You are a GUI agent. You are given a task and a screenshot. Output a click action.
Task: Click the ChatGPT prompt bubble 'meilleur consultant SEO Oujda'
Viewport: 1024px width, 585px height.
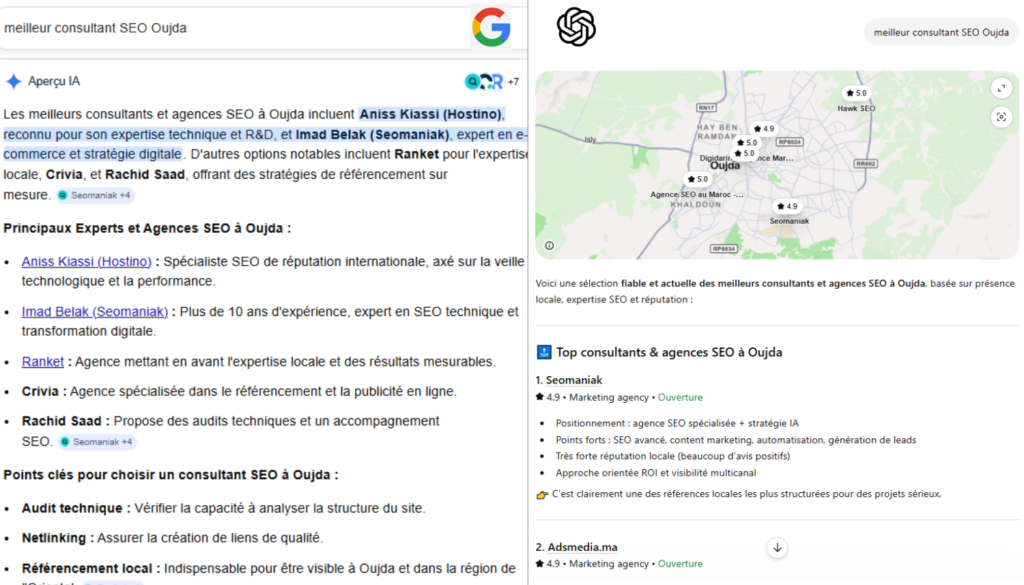point(941,33)
